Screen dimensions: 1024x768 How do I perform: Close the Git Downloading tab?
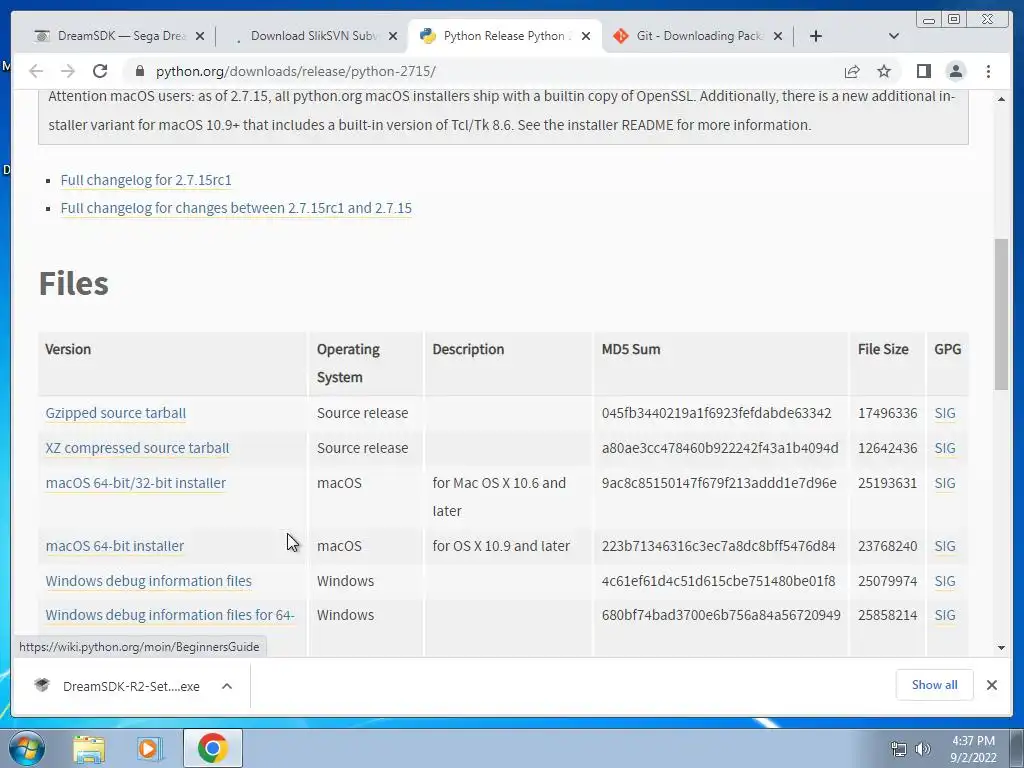point(778,36)
